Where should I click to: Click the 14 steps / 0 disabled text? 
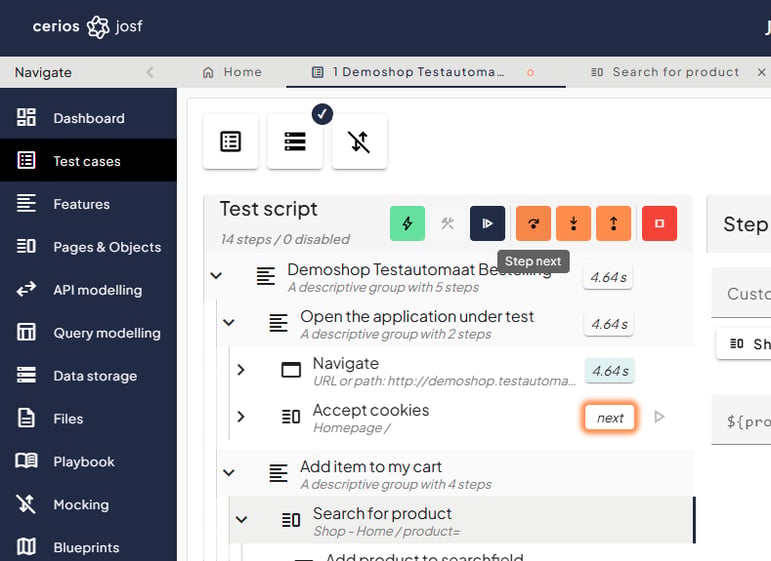[285, 239]
